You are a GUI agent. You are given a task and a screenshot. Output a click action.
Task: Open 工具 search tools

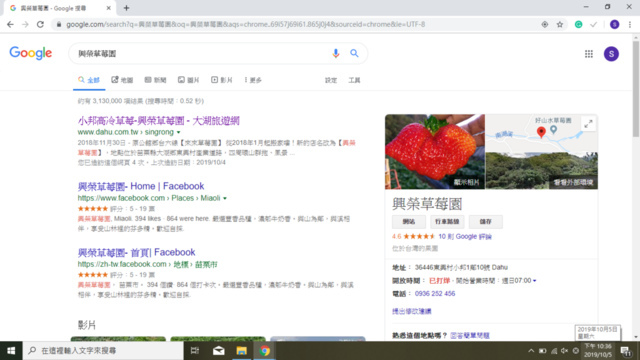(x=354, y=80)
